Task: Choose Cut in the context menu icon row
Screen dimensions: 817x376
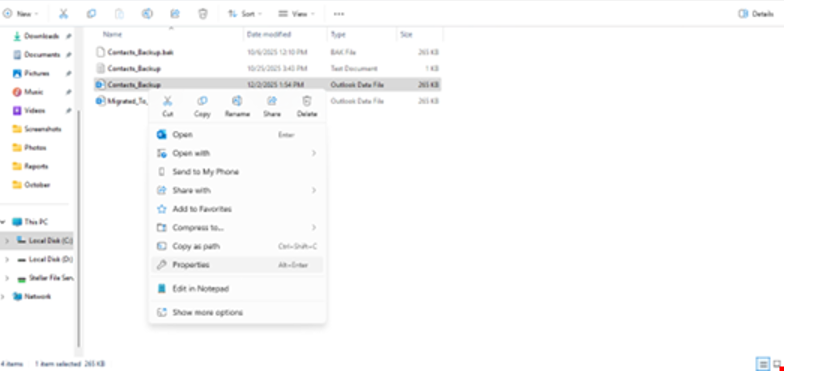Action: (167, 106)
